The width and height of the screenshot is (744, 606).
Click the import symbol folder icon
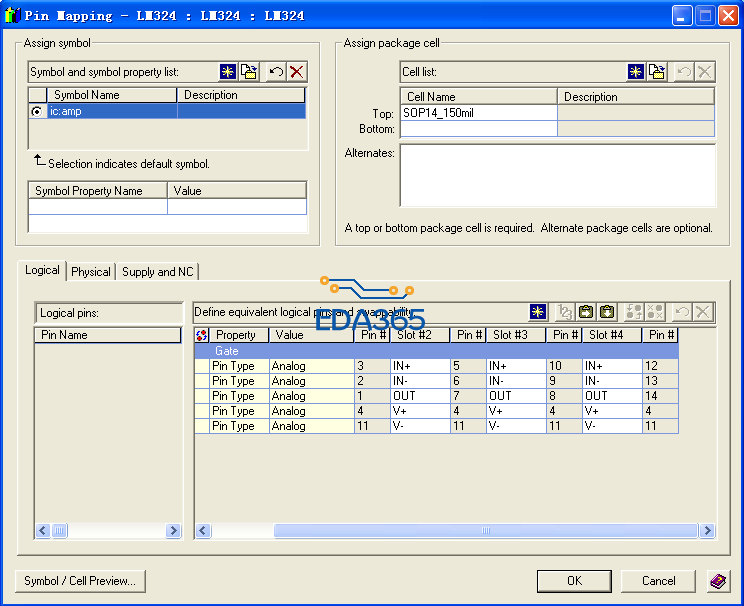(249, 72)
